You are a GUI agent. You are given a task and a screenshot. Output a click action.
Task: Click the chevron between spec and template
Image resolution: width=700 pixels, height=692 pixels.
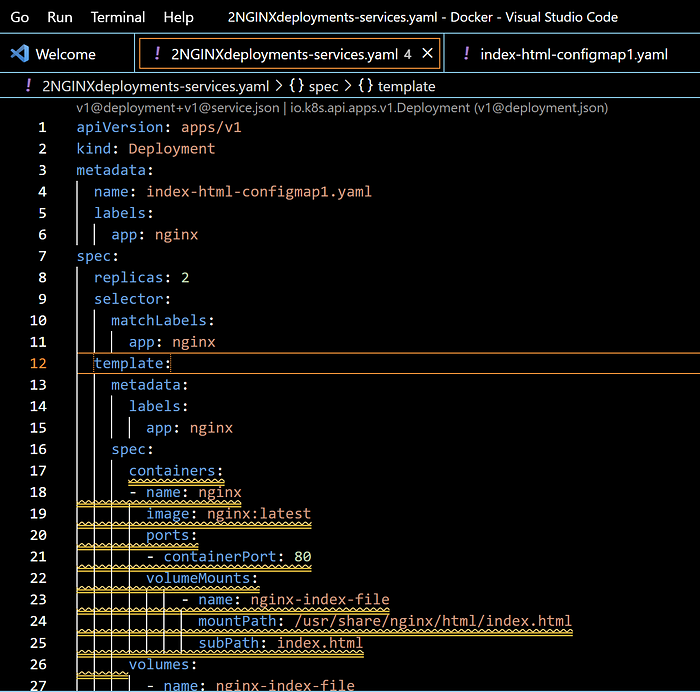348,86
